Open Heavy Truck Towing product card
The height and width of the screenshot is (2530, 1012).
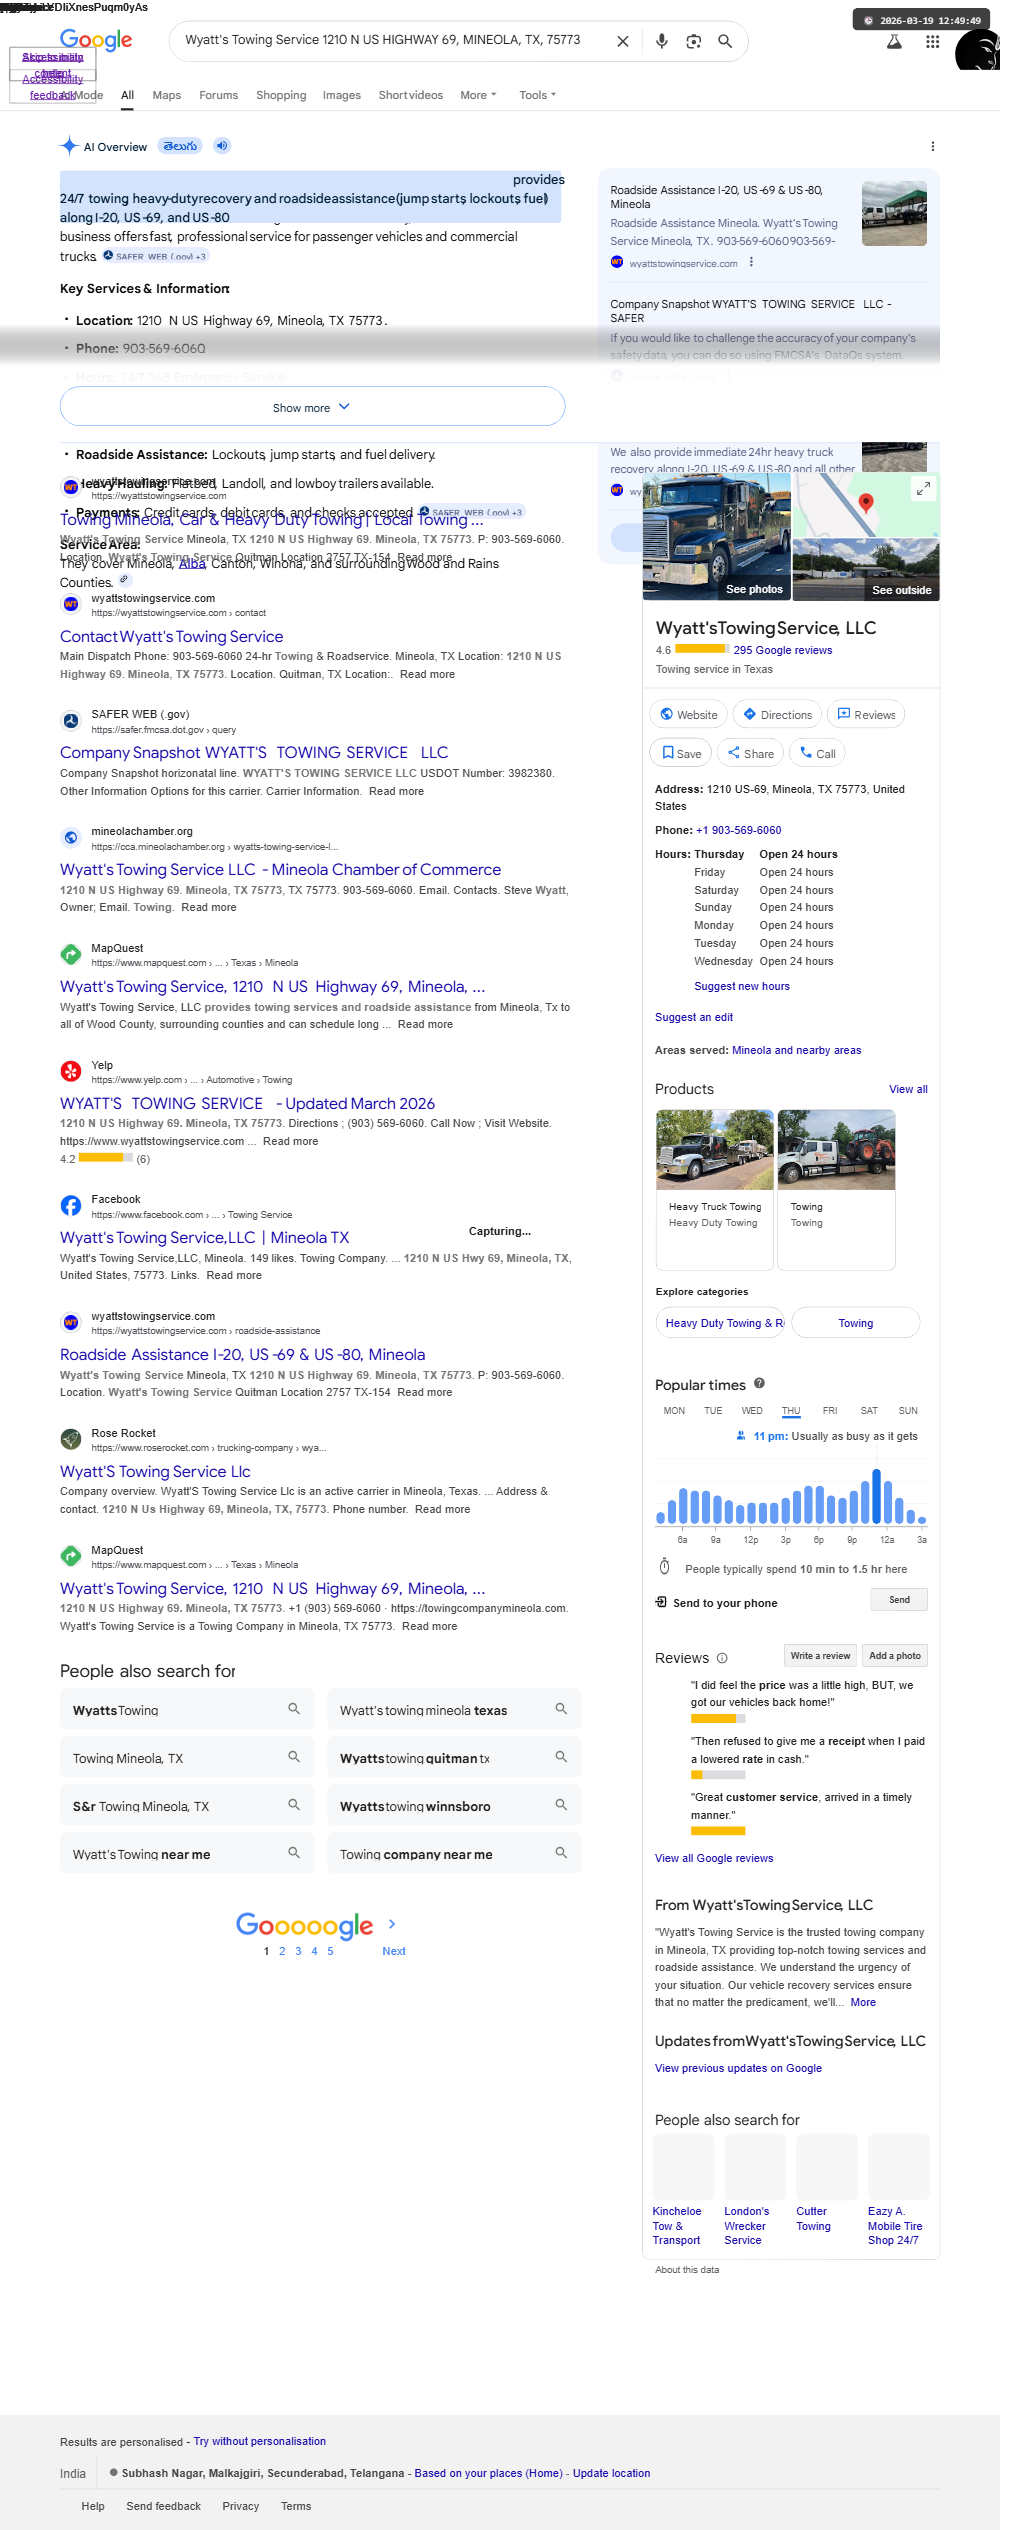[714, 1189]
